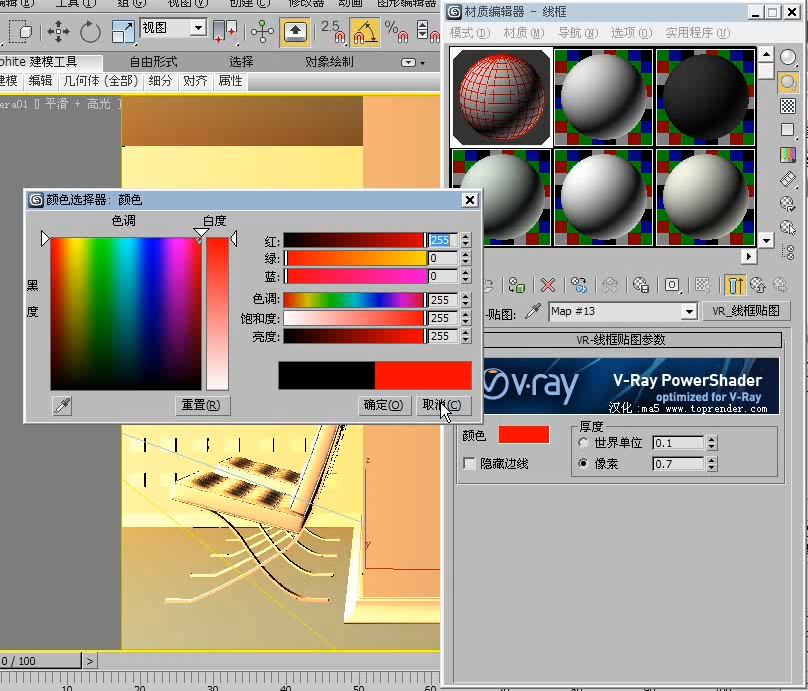Viewport: 808px width, 691px height.
Task: Click the material ID channel icon
Action: [672, 285]
